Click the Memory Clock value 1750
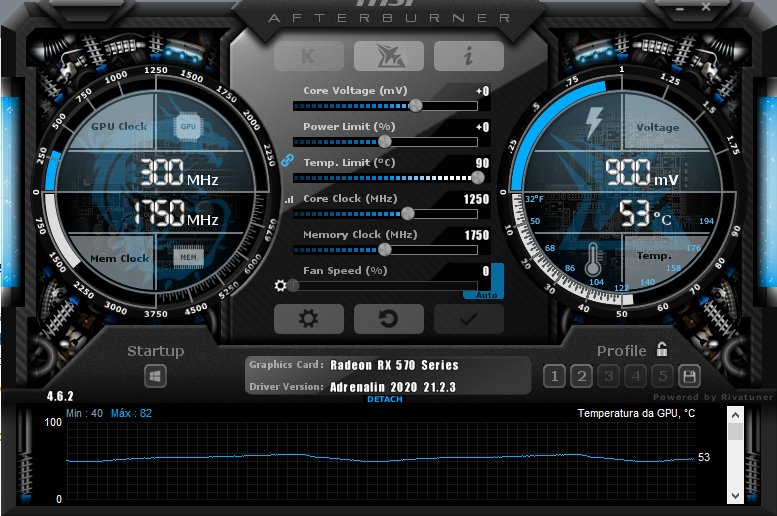The height and width of the screenshot is (516, 777). point(477,235)
